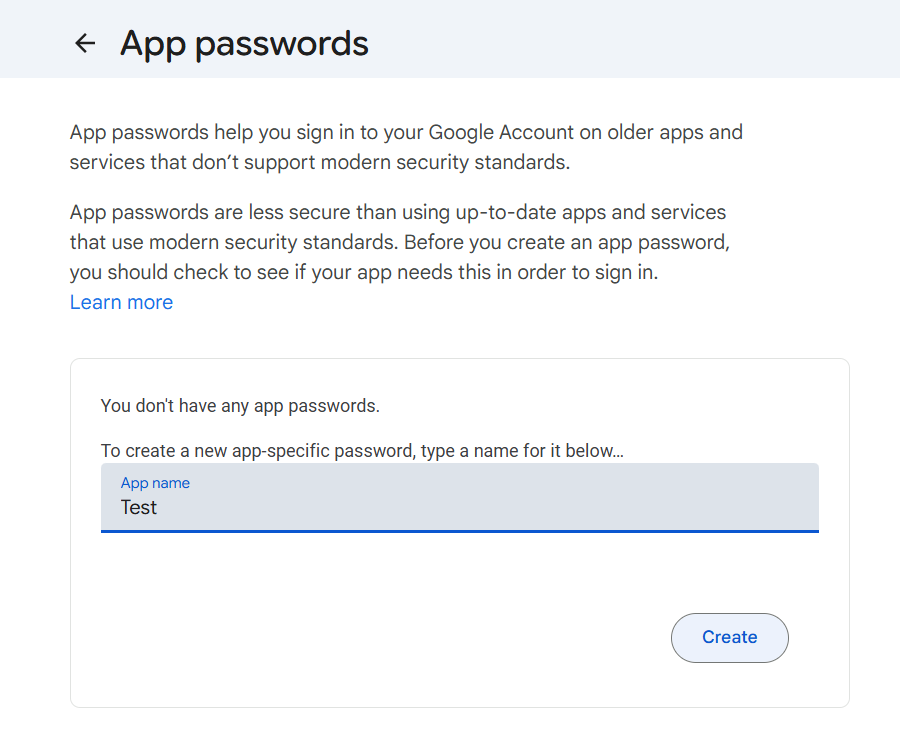Select the text Test in the field
The width and height of the screenshot is (900, 747).
pyautogui.click(x=139, y=507)
